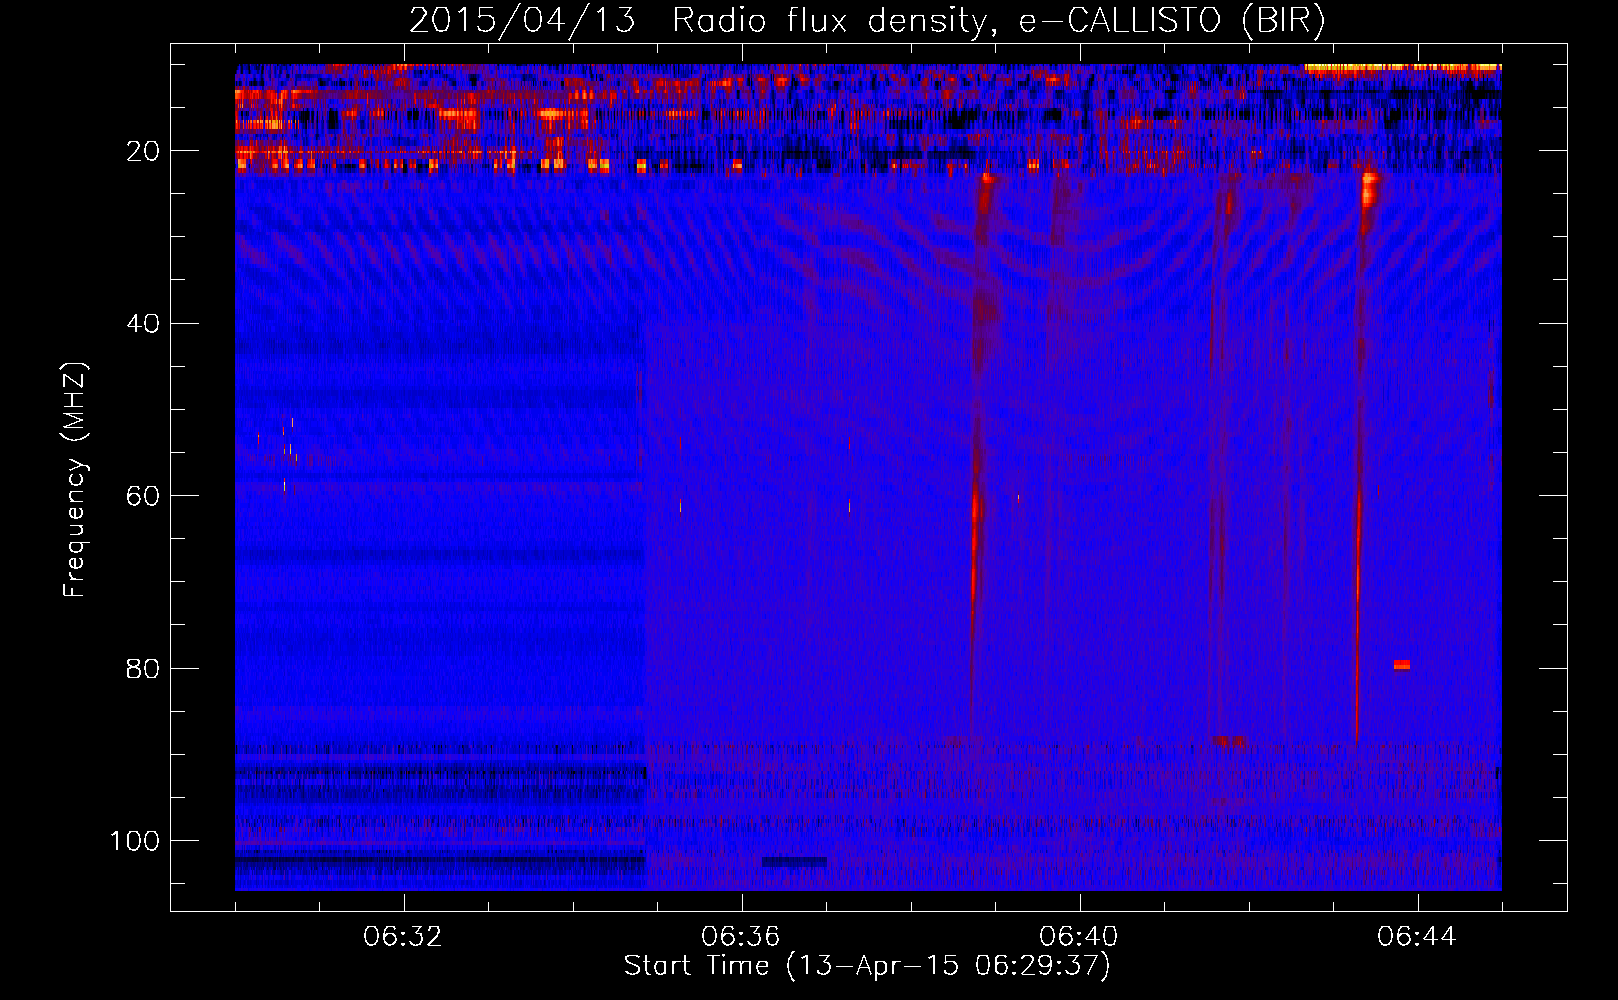Click the 06:36 time tick label
The height and width of the screenshot is (1000, 1618).
point(741,937)
